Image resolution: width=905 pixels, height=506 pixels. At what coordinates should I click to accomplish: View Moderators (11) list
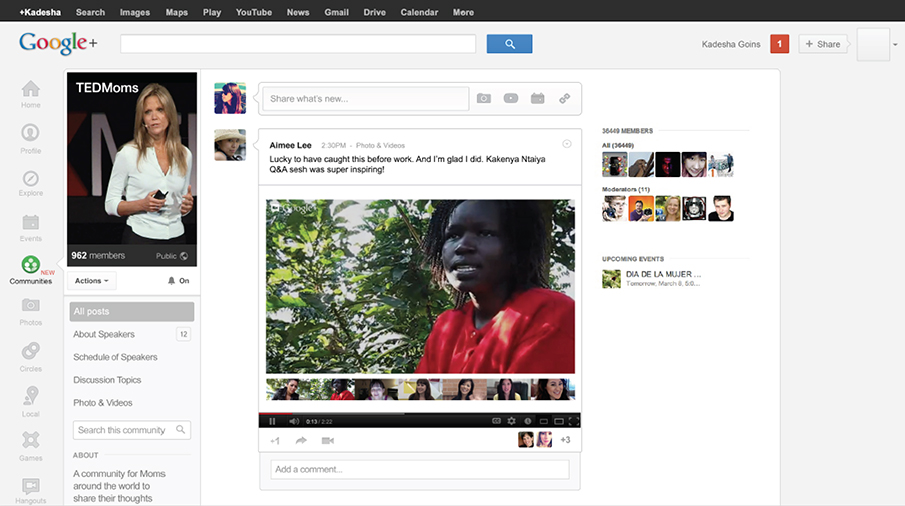pos(626,189)
